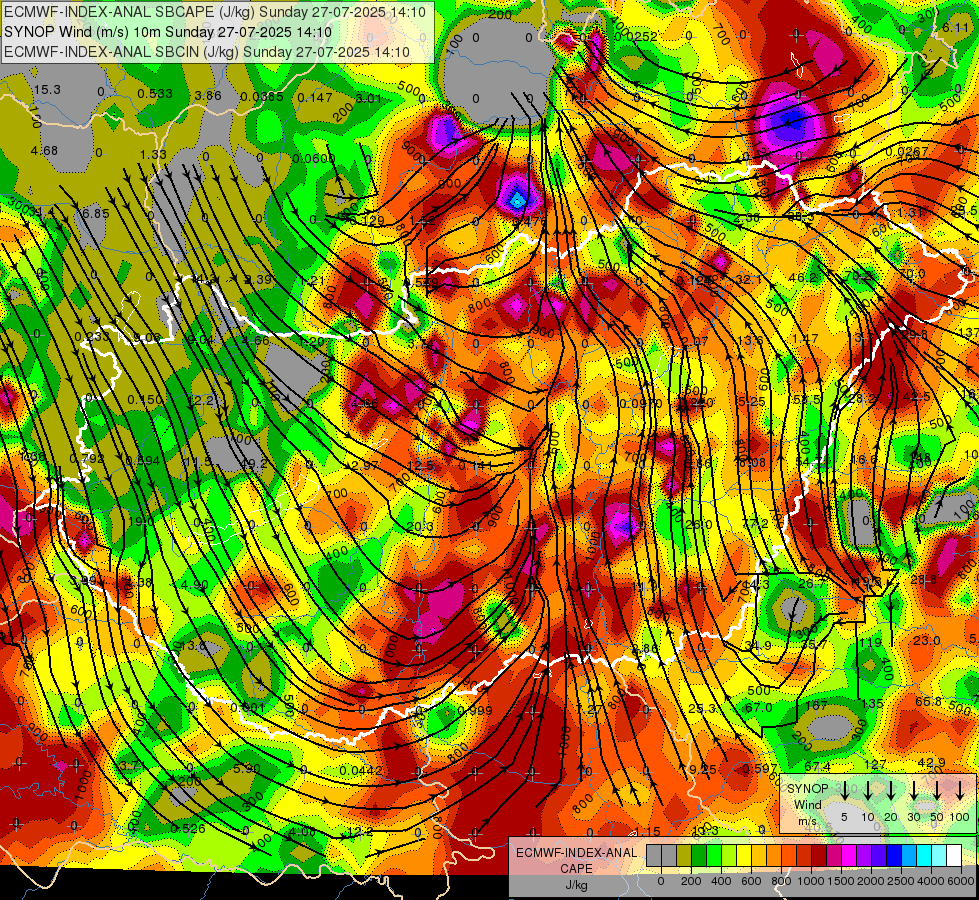Screen dimensions: 979x900
Task: Click the 9.25 value on the map
Action: coord(702,769)
